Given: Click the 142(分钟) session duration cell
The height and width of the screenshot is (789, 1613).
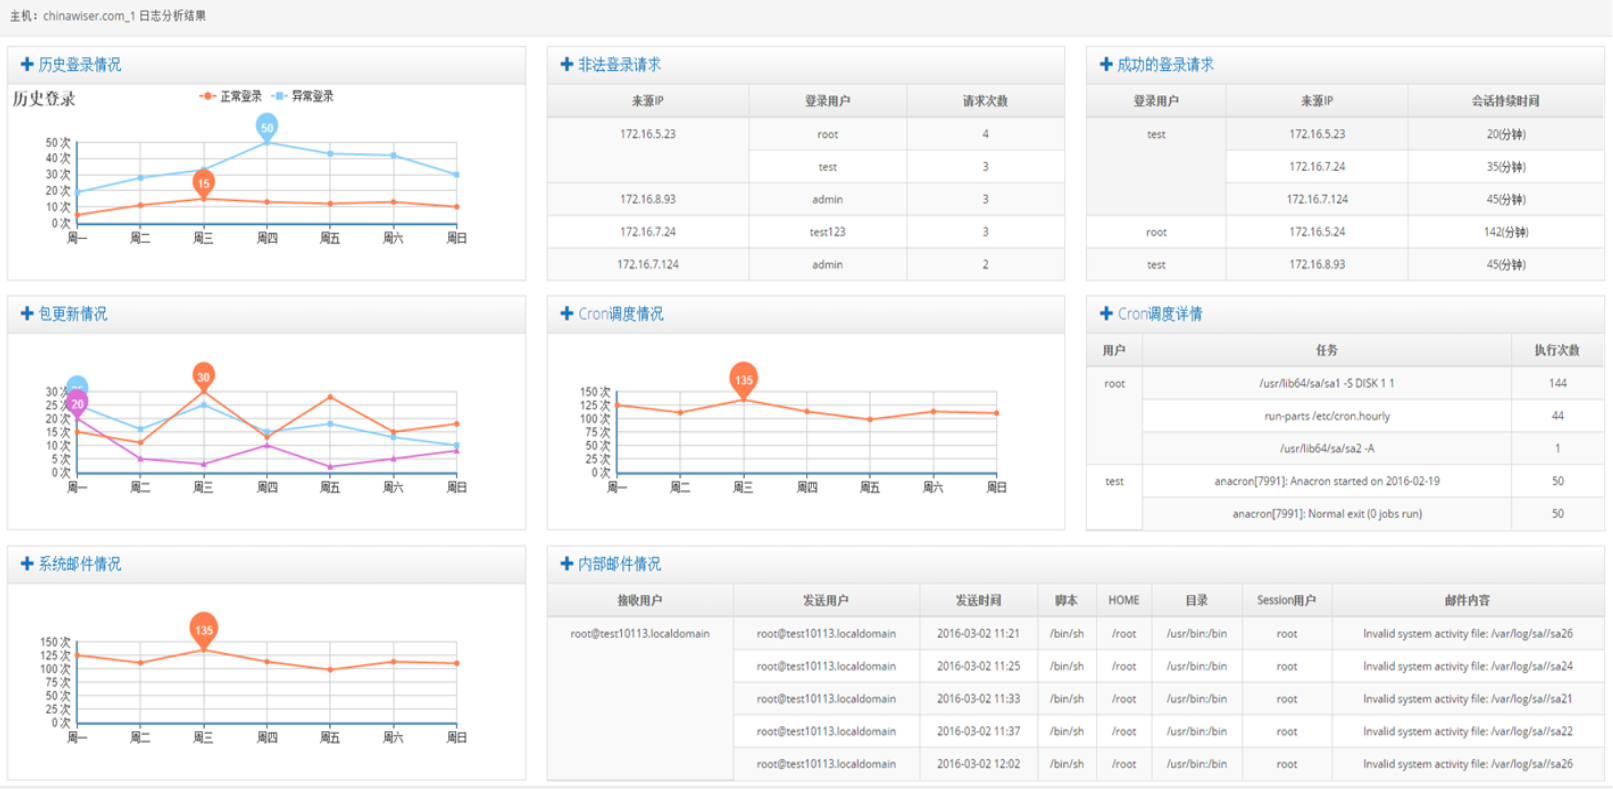Looking at the screenshot, I should pyautogui.click(x=1505, y=232).
